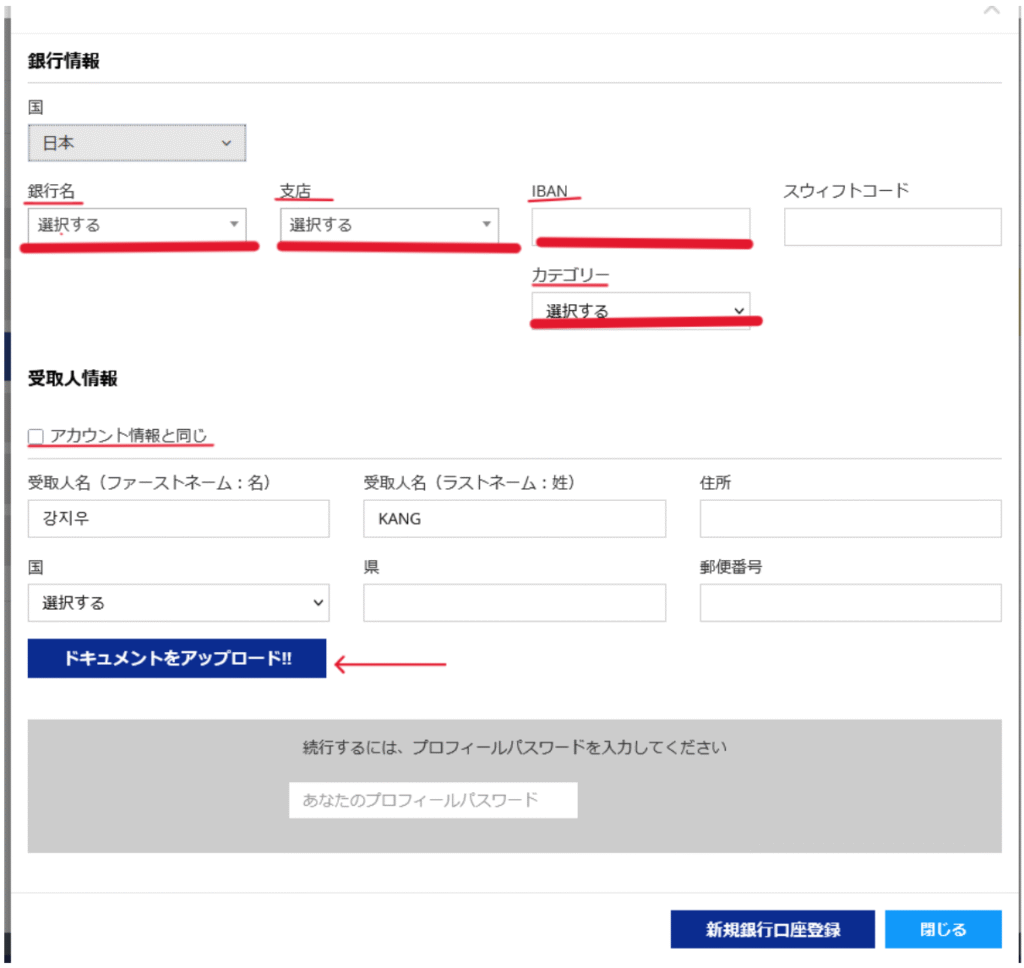Click the 郵便番号 postal code field
The image size is (1024, 968).
coord(850,603)
